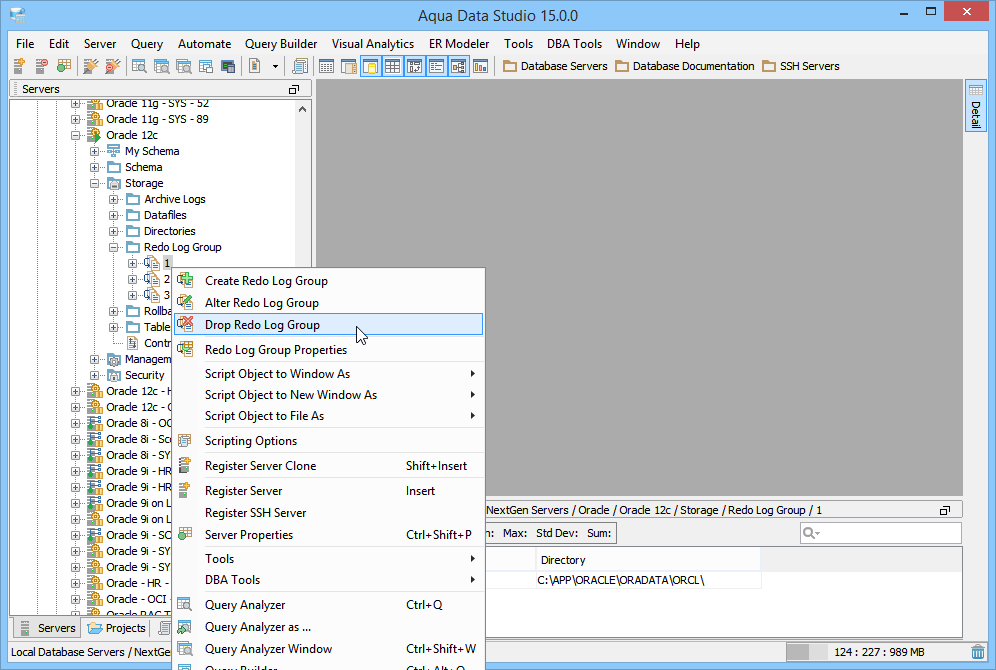Image resolution: width=996 pixels, height=670 pixels.
Task: Click the search field in details panel
Action: [880, 533]
